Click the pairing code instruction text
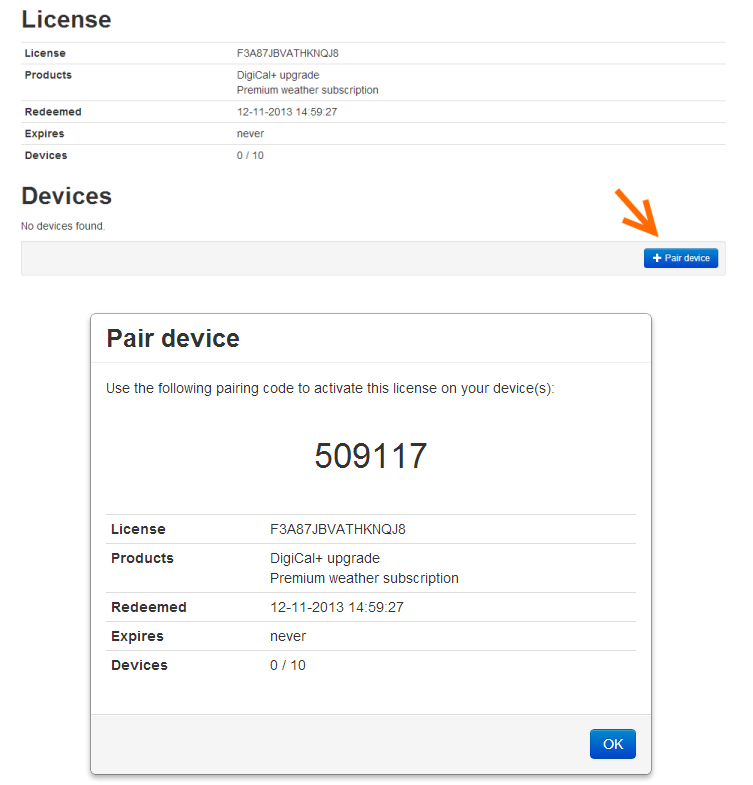The image size is (753, 785). (330, 387)
